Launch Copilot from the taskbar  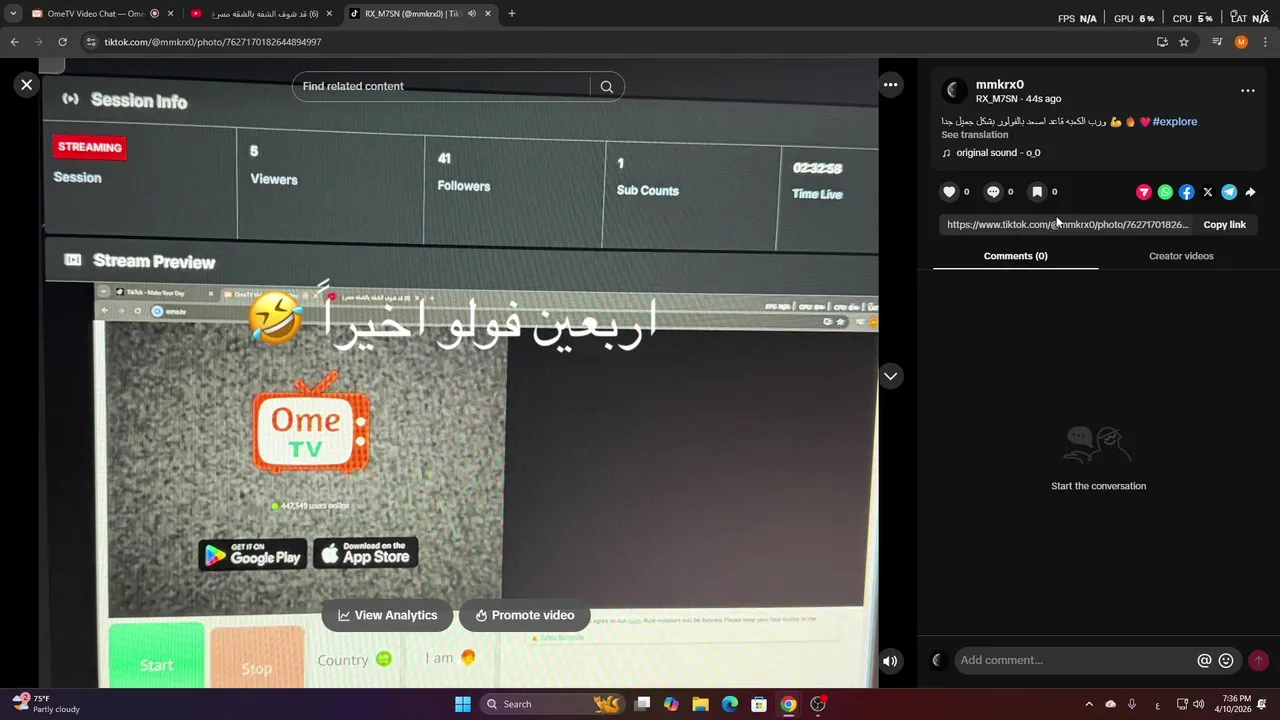(671, 704)
